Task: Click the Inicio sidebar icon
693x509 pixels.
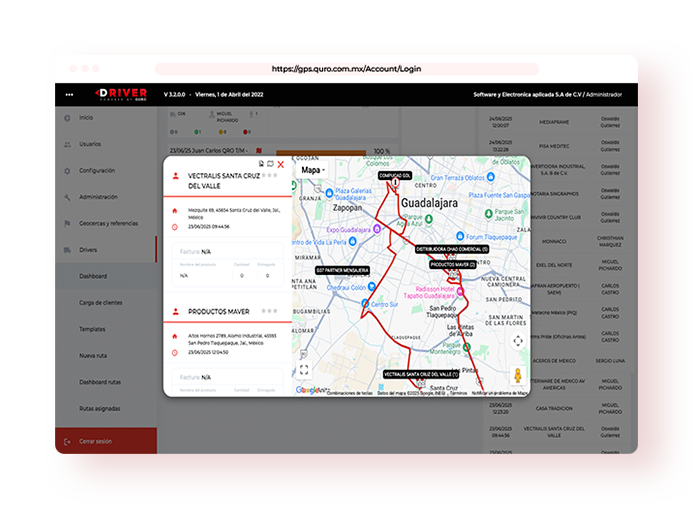Action: click(67, 118)
